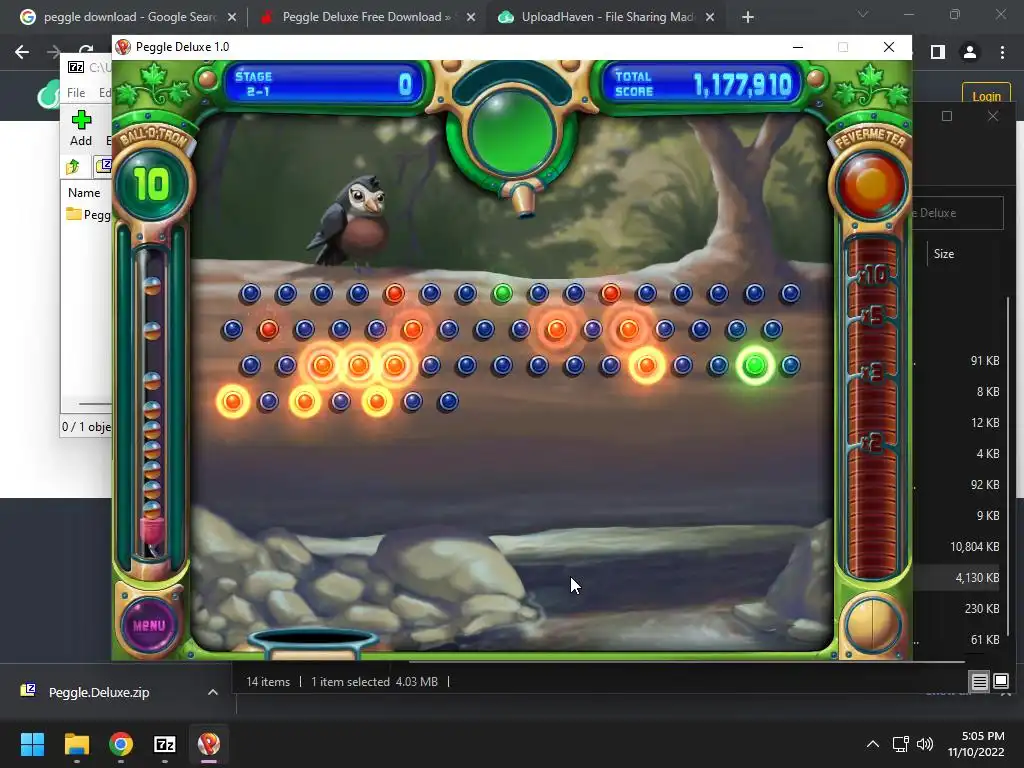The width and height of the screenshot is (1024, 768).
Task: Click the Fevermeter orange orb
Action: (x=871, y=186)
